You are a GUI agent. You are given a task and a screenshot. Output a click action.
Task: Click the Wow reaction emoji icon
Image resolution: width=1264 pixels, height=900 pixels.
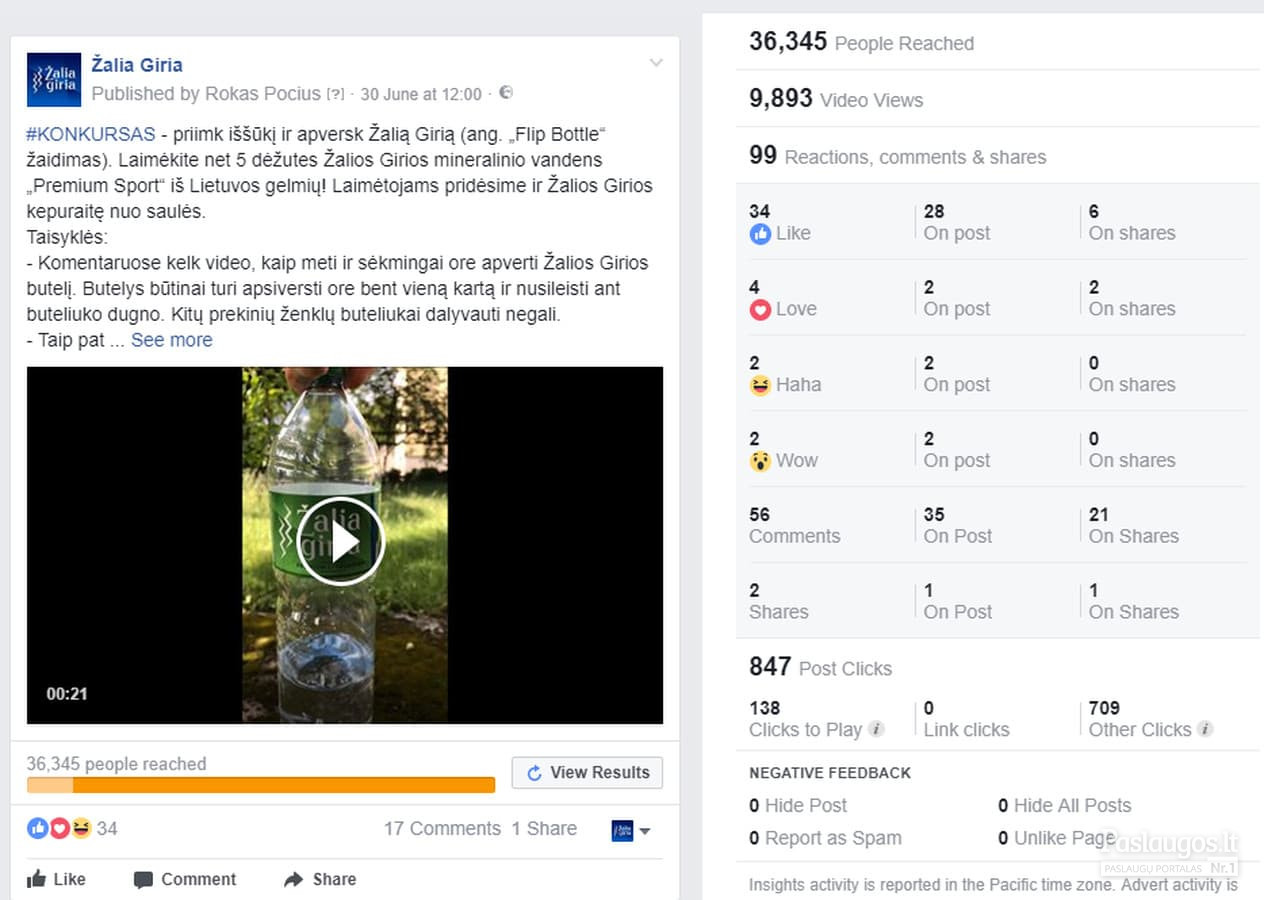pos(760,461)
